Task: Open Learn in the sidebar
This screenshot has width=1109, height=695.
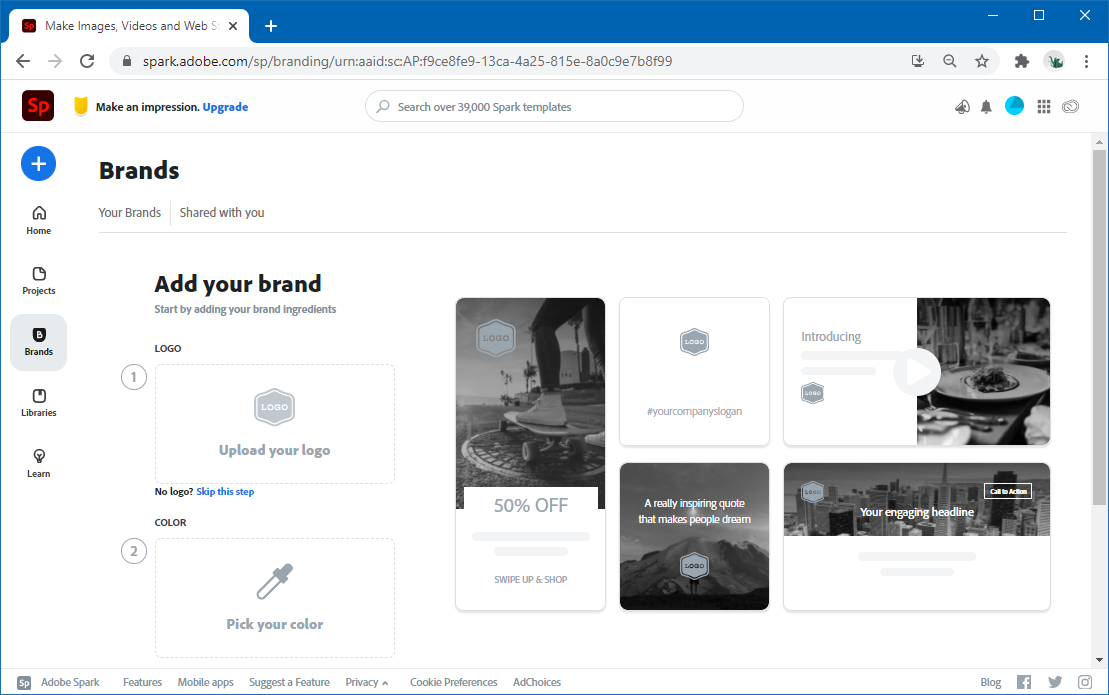Action: click(39, 464)
